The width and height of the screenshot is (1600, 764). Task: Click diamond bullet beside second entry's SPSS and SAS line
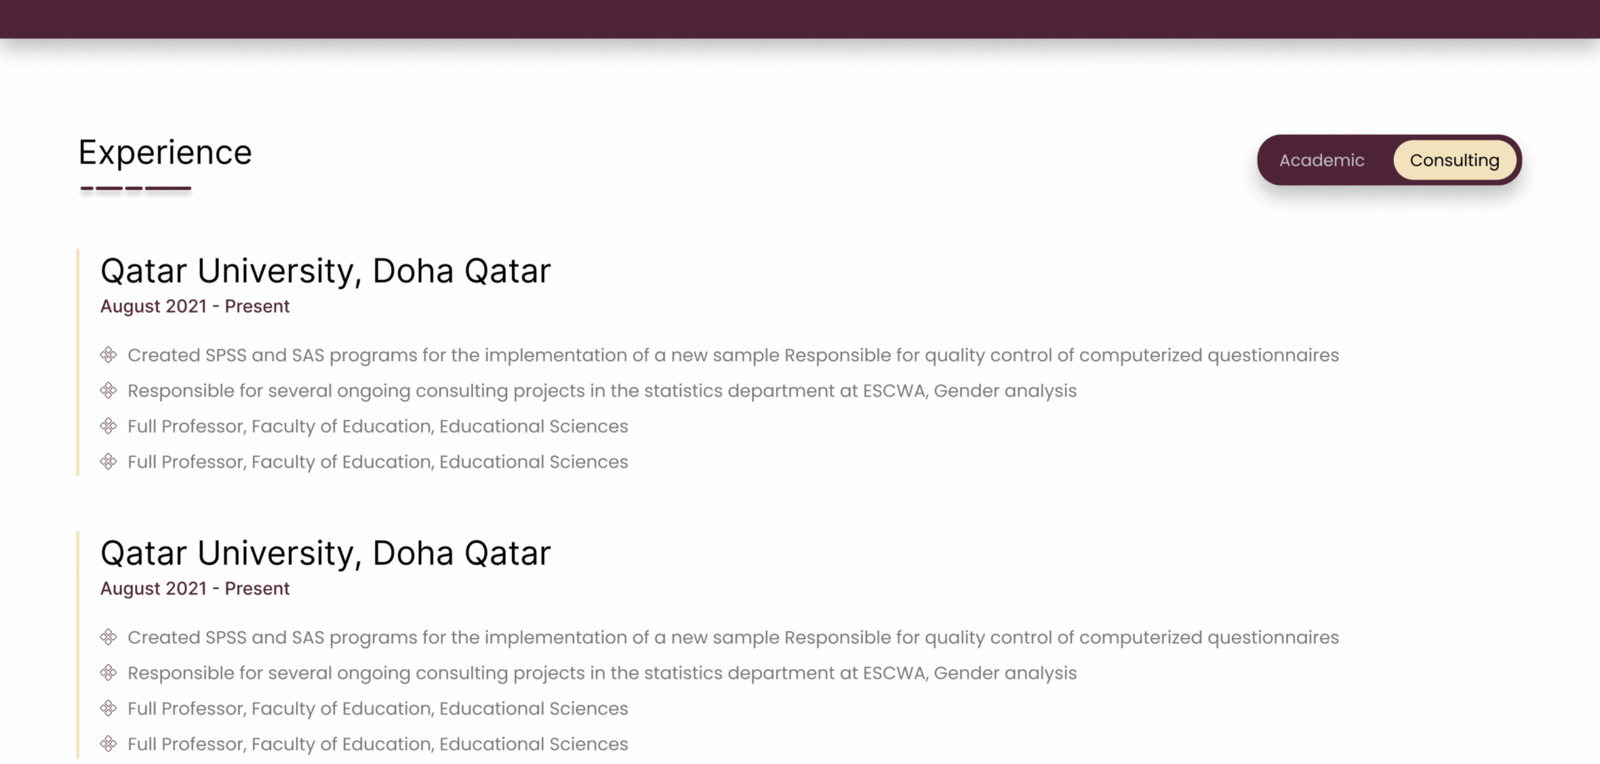(108, 637)
